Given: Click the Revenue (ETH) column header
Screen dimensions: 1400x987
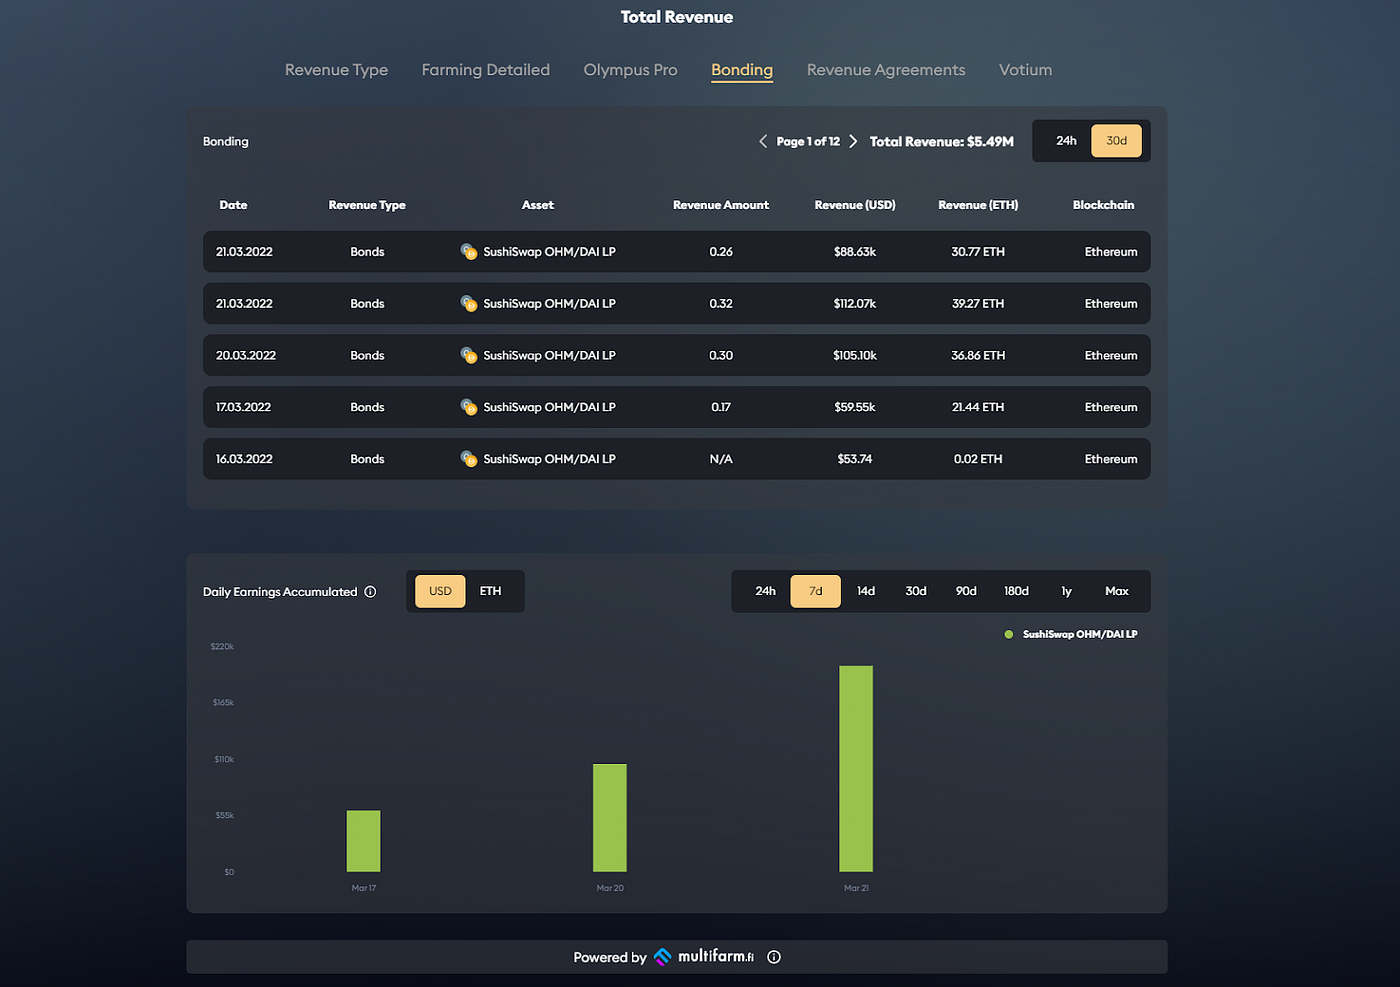Looking at the screenshot, I should (978, 205).
